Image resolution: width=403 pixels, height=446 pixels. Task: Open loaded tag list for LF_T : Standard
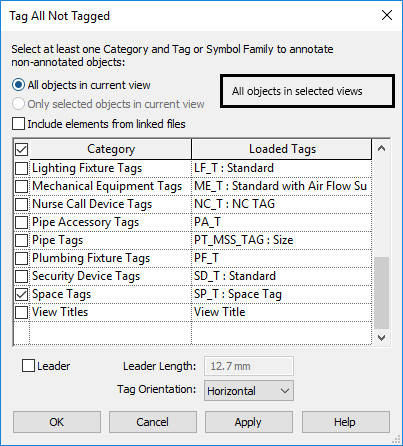coord(282,168)
